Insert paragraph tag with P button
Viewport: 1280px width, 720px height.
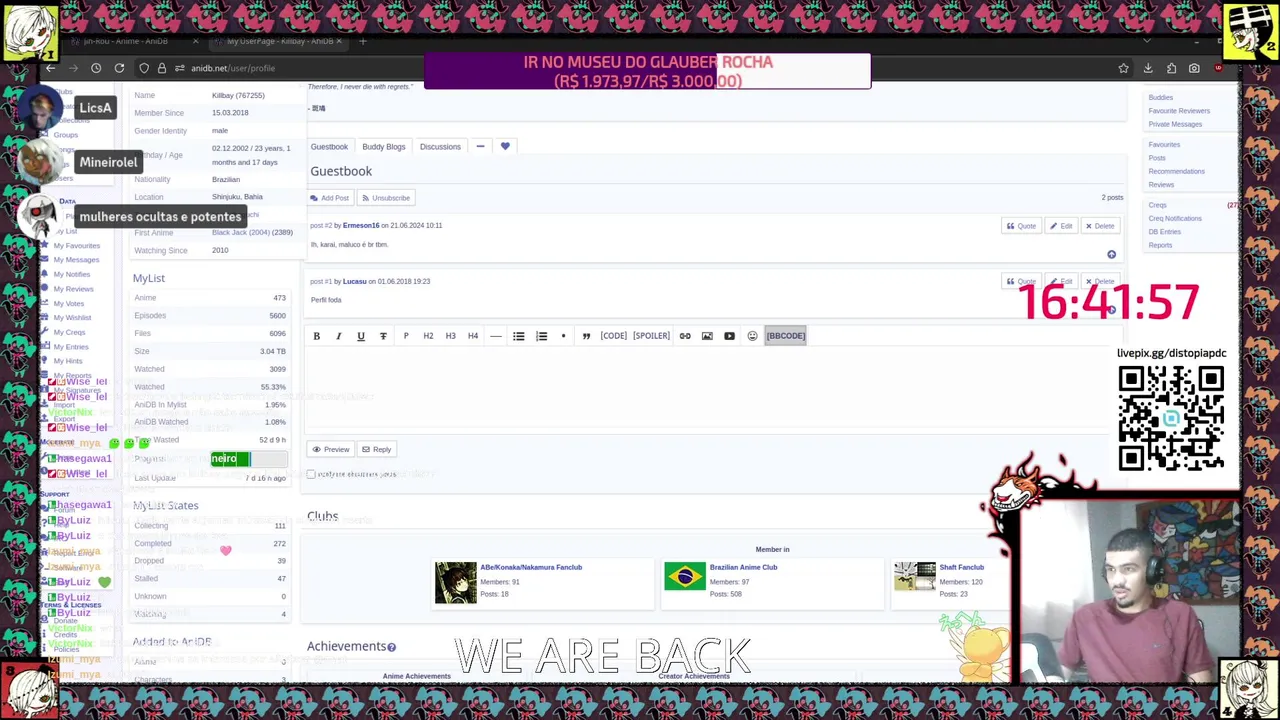[406, 336]
